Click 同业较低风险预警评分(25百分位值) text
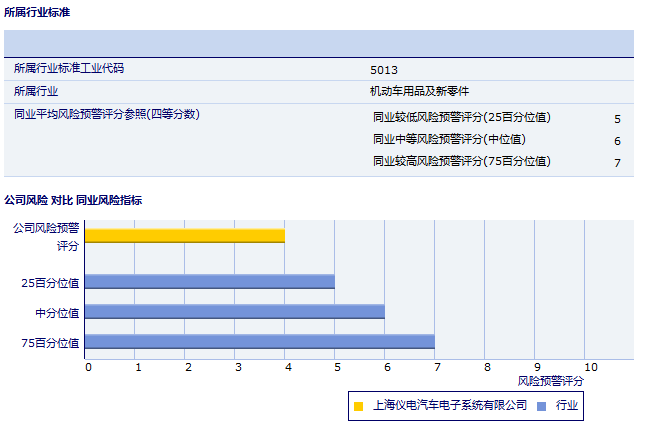The width and height of the screenshot is (653, 427). coord(461,117)
